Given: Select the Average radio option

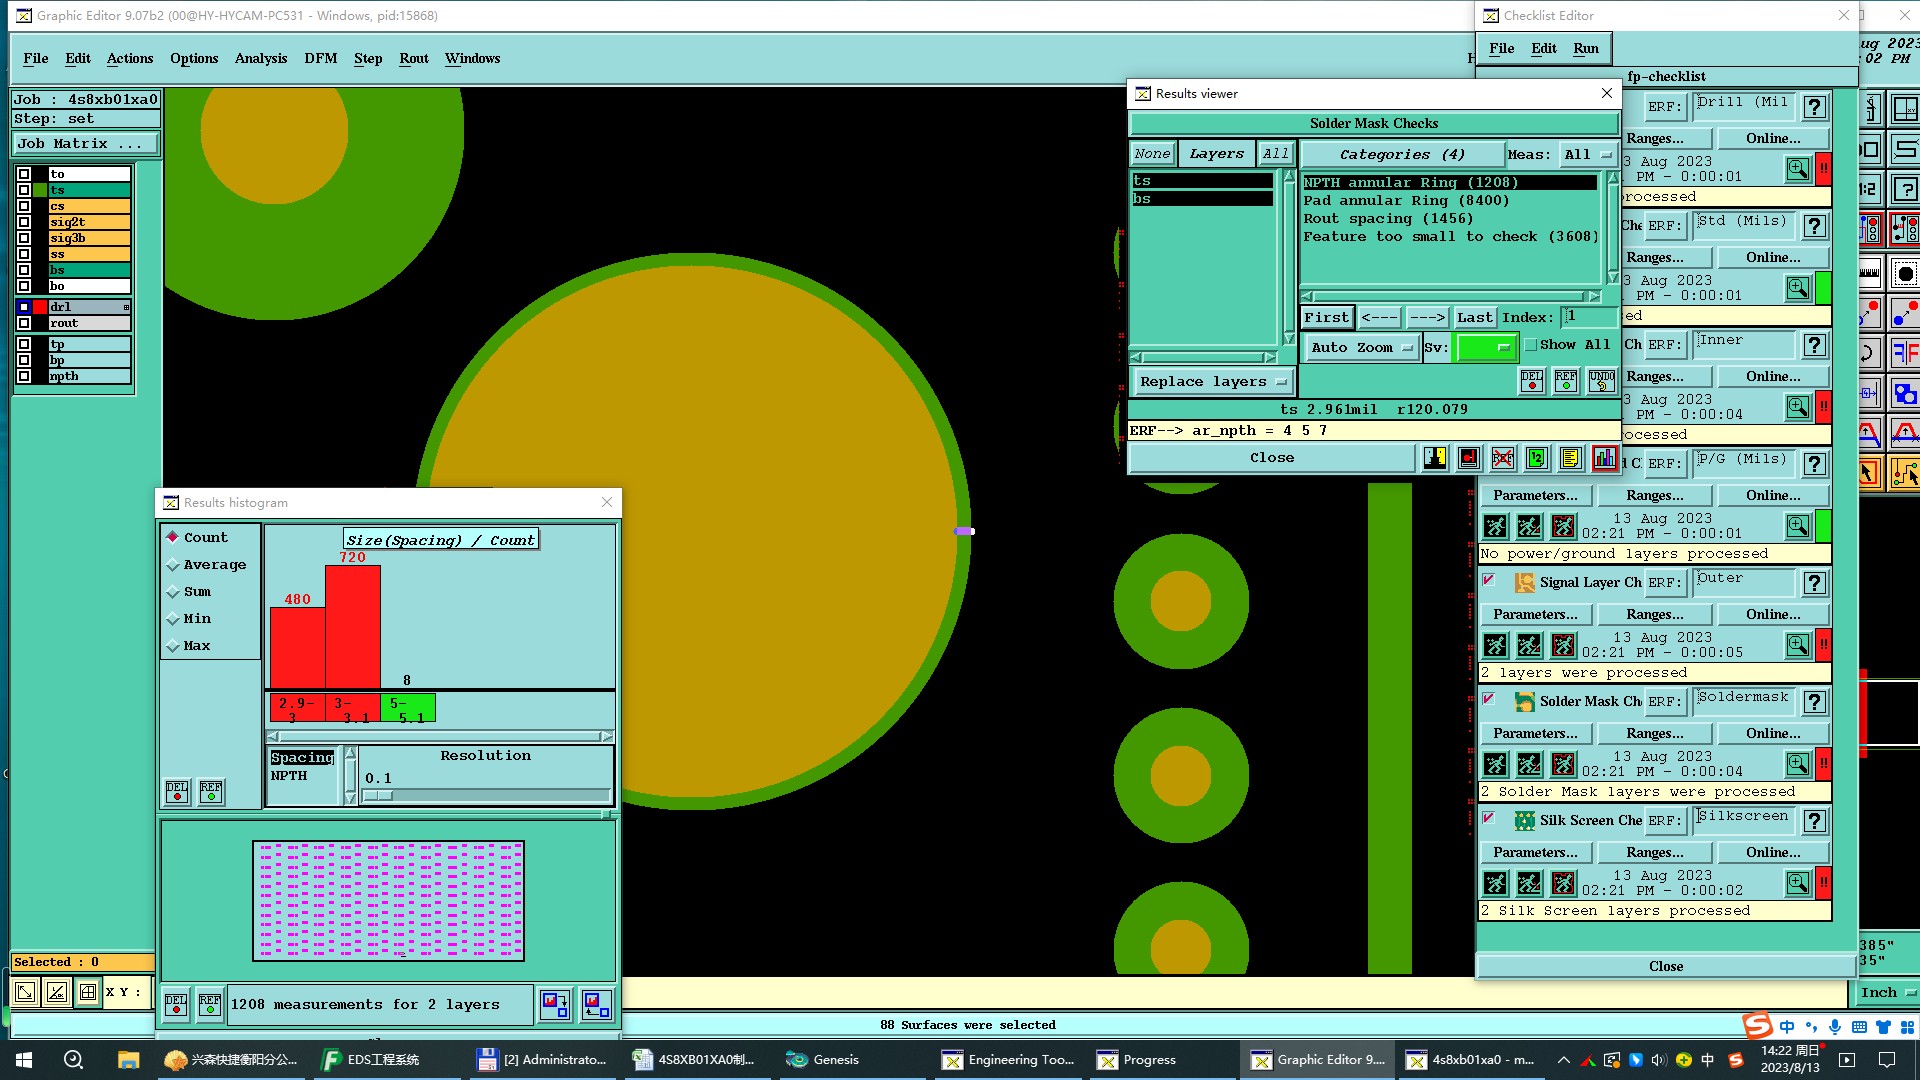Looking at the screenshot, I should 173,565.
